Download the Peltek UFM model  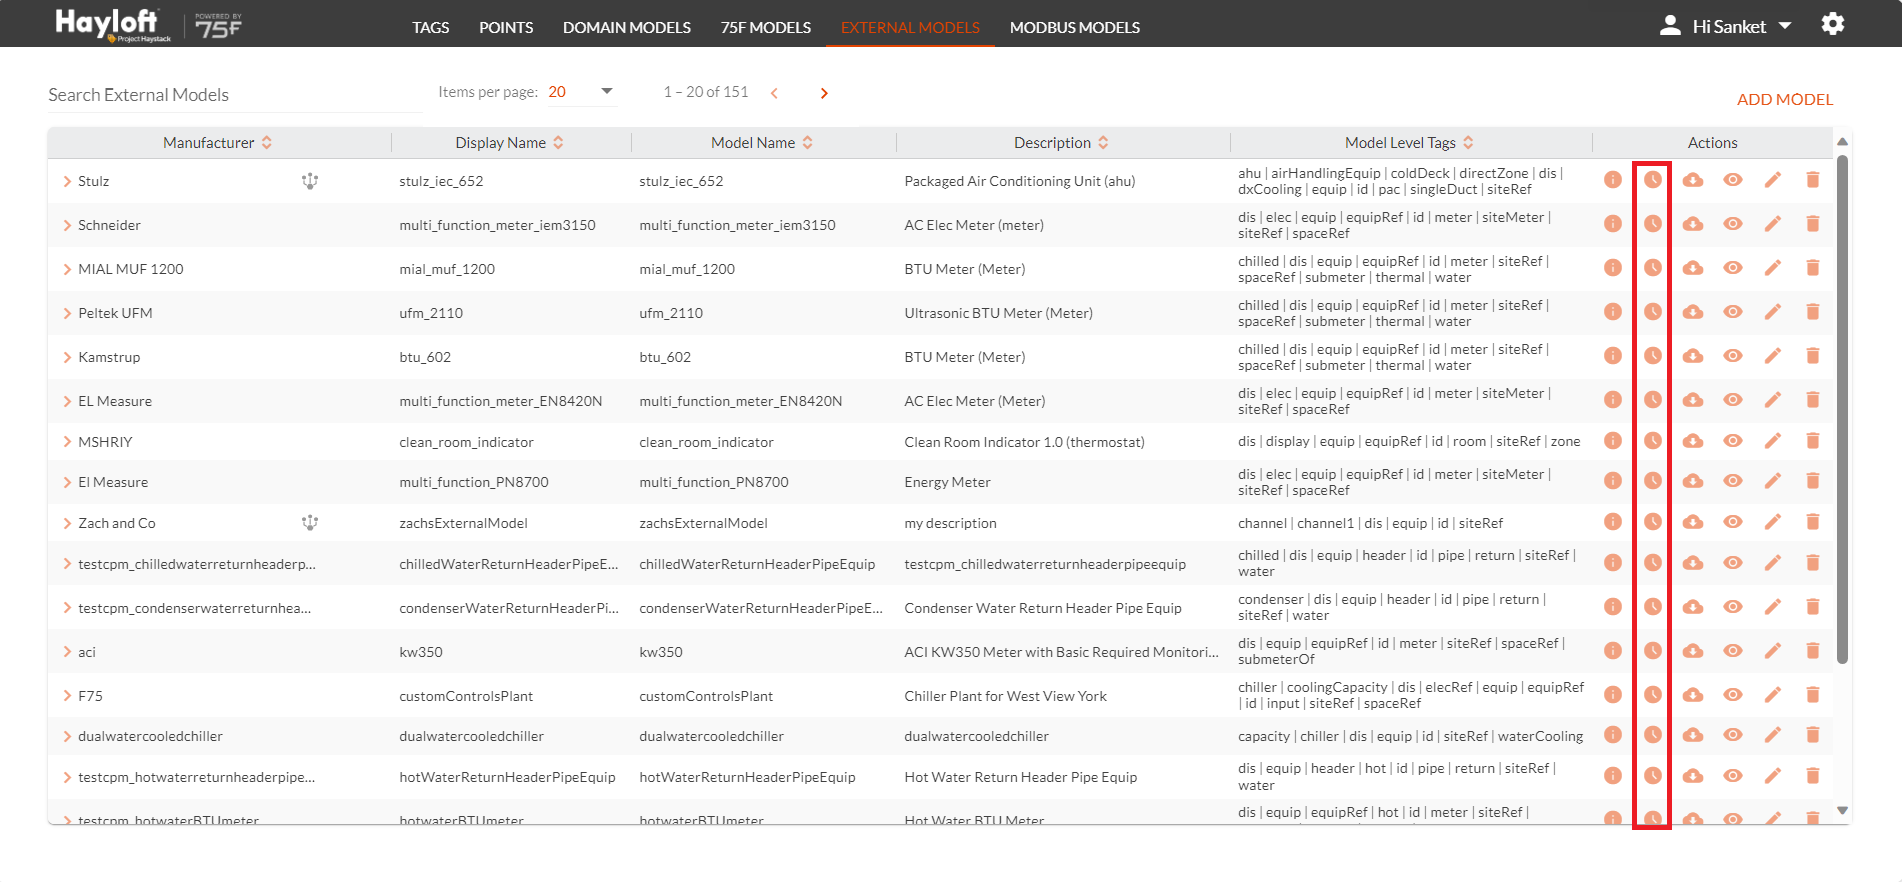[x=1693, y=312]
